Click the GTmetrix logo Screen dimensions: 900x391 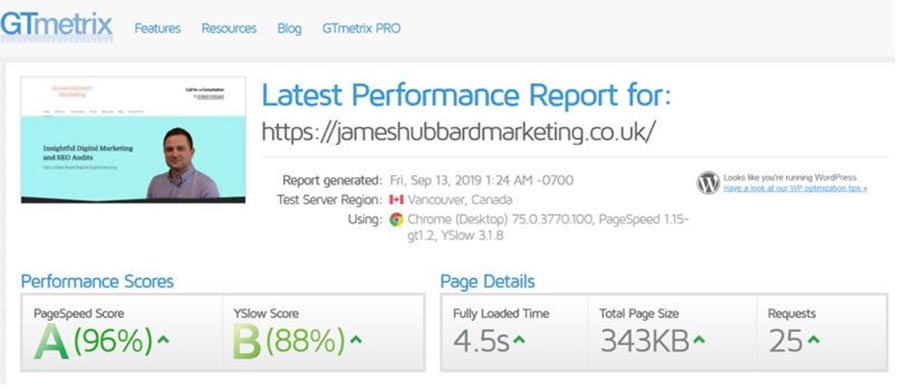56,27
